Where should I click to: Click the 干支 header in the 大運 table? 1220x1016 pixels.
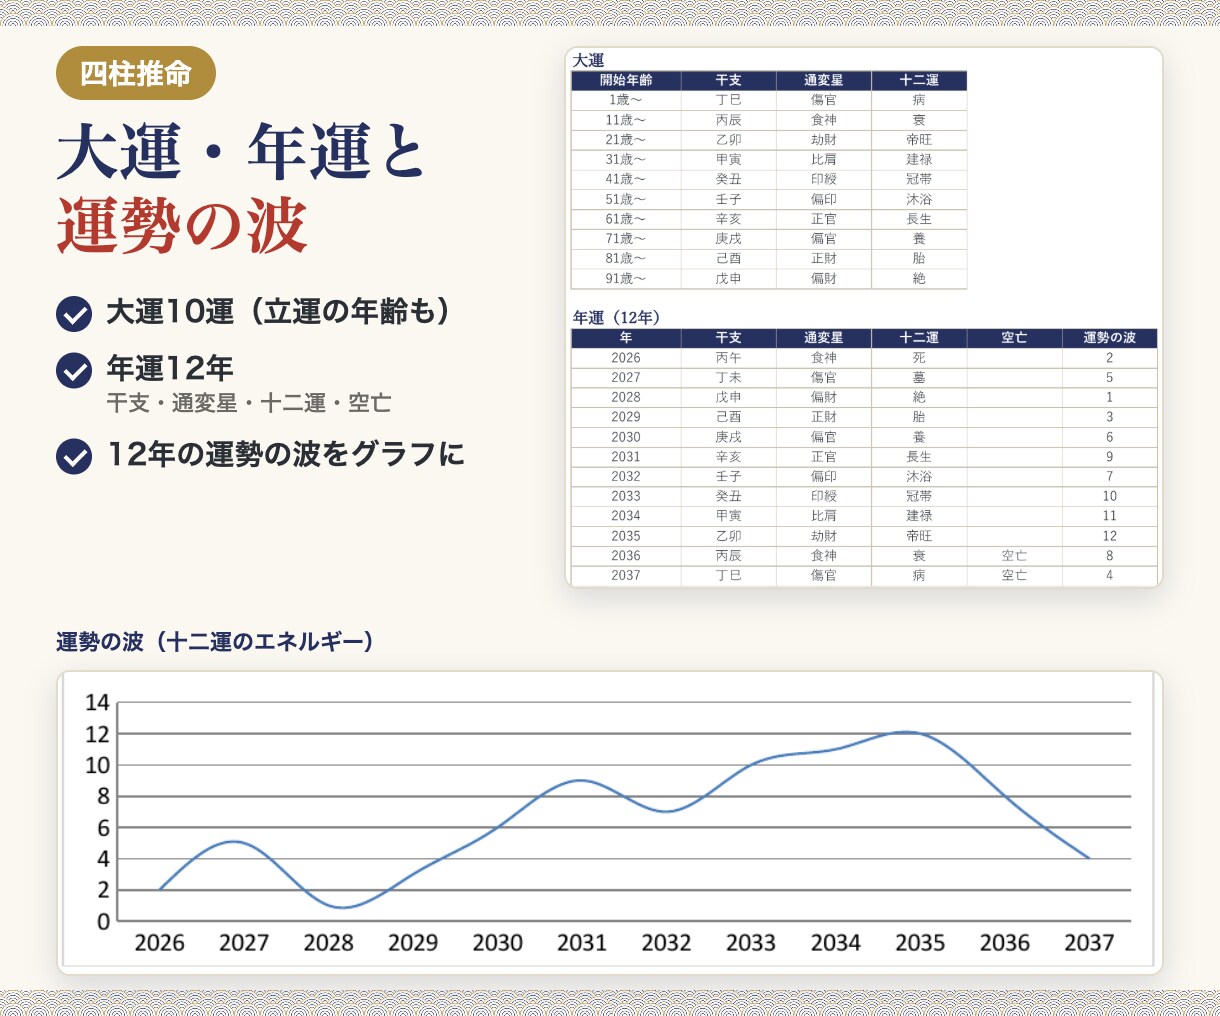(x=729, y=80)
